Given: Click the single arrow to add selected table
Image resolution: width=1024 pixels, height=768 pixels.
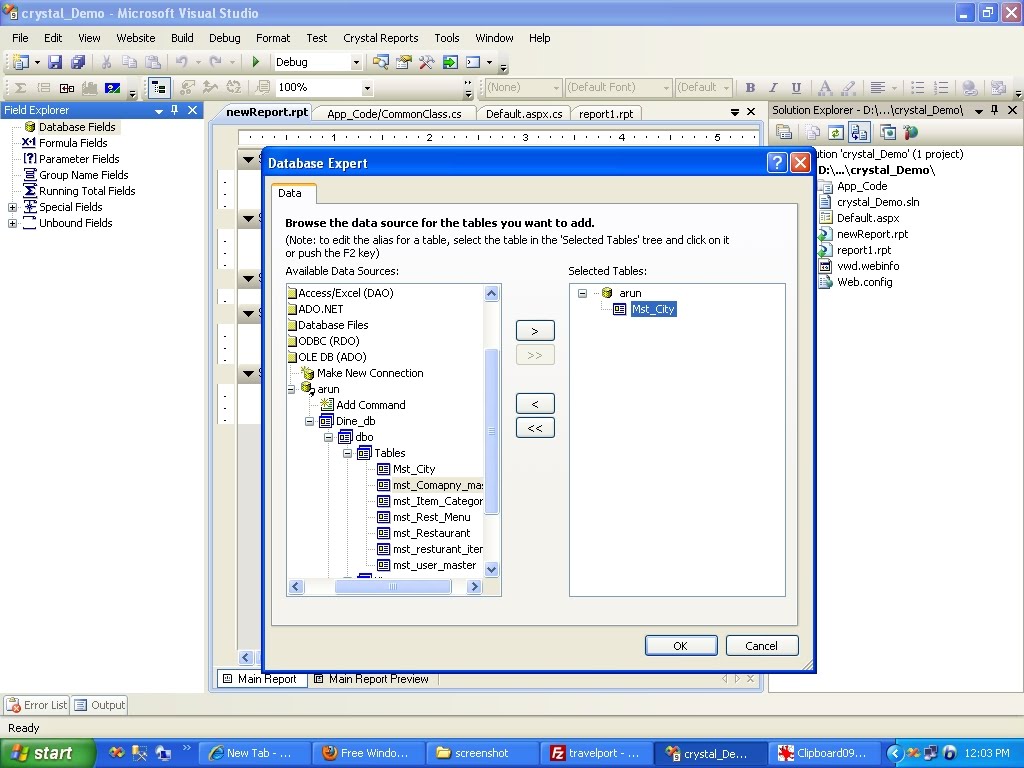Looking at the screenshot, I should coord(535,330).
